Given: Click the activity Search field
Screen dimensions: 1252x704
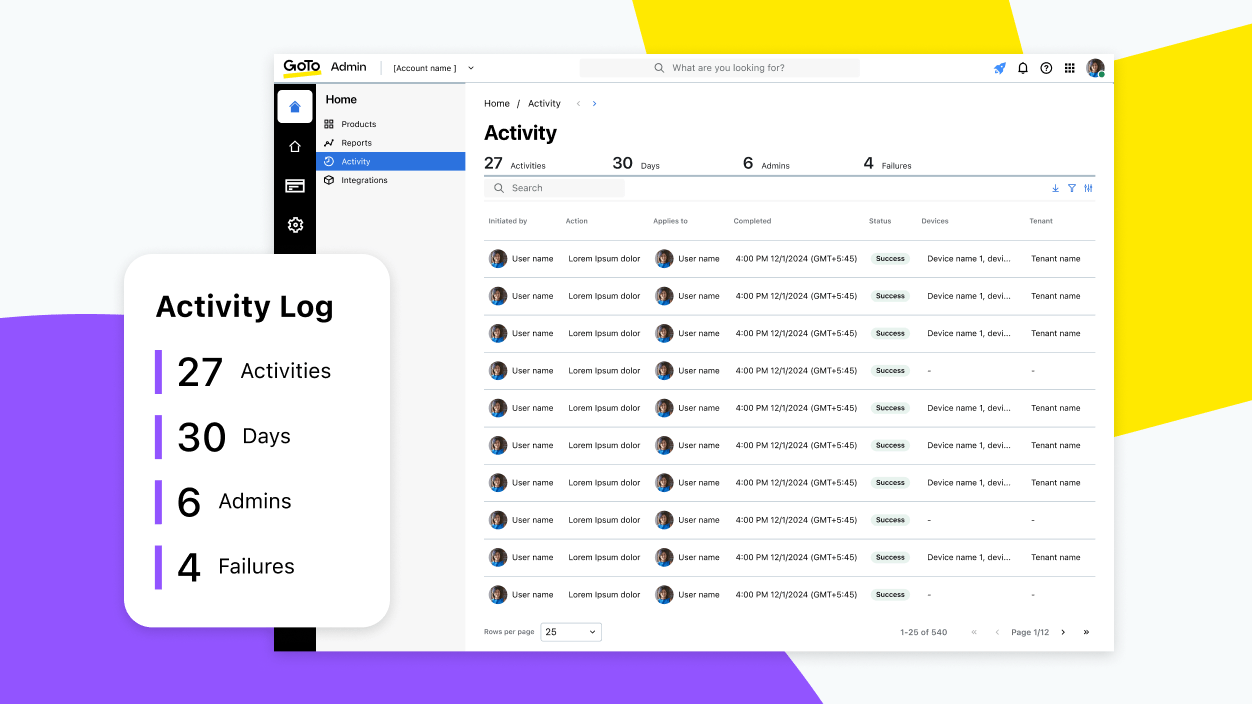Looking at the screenshot, I should click(555, 188).
